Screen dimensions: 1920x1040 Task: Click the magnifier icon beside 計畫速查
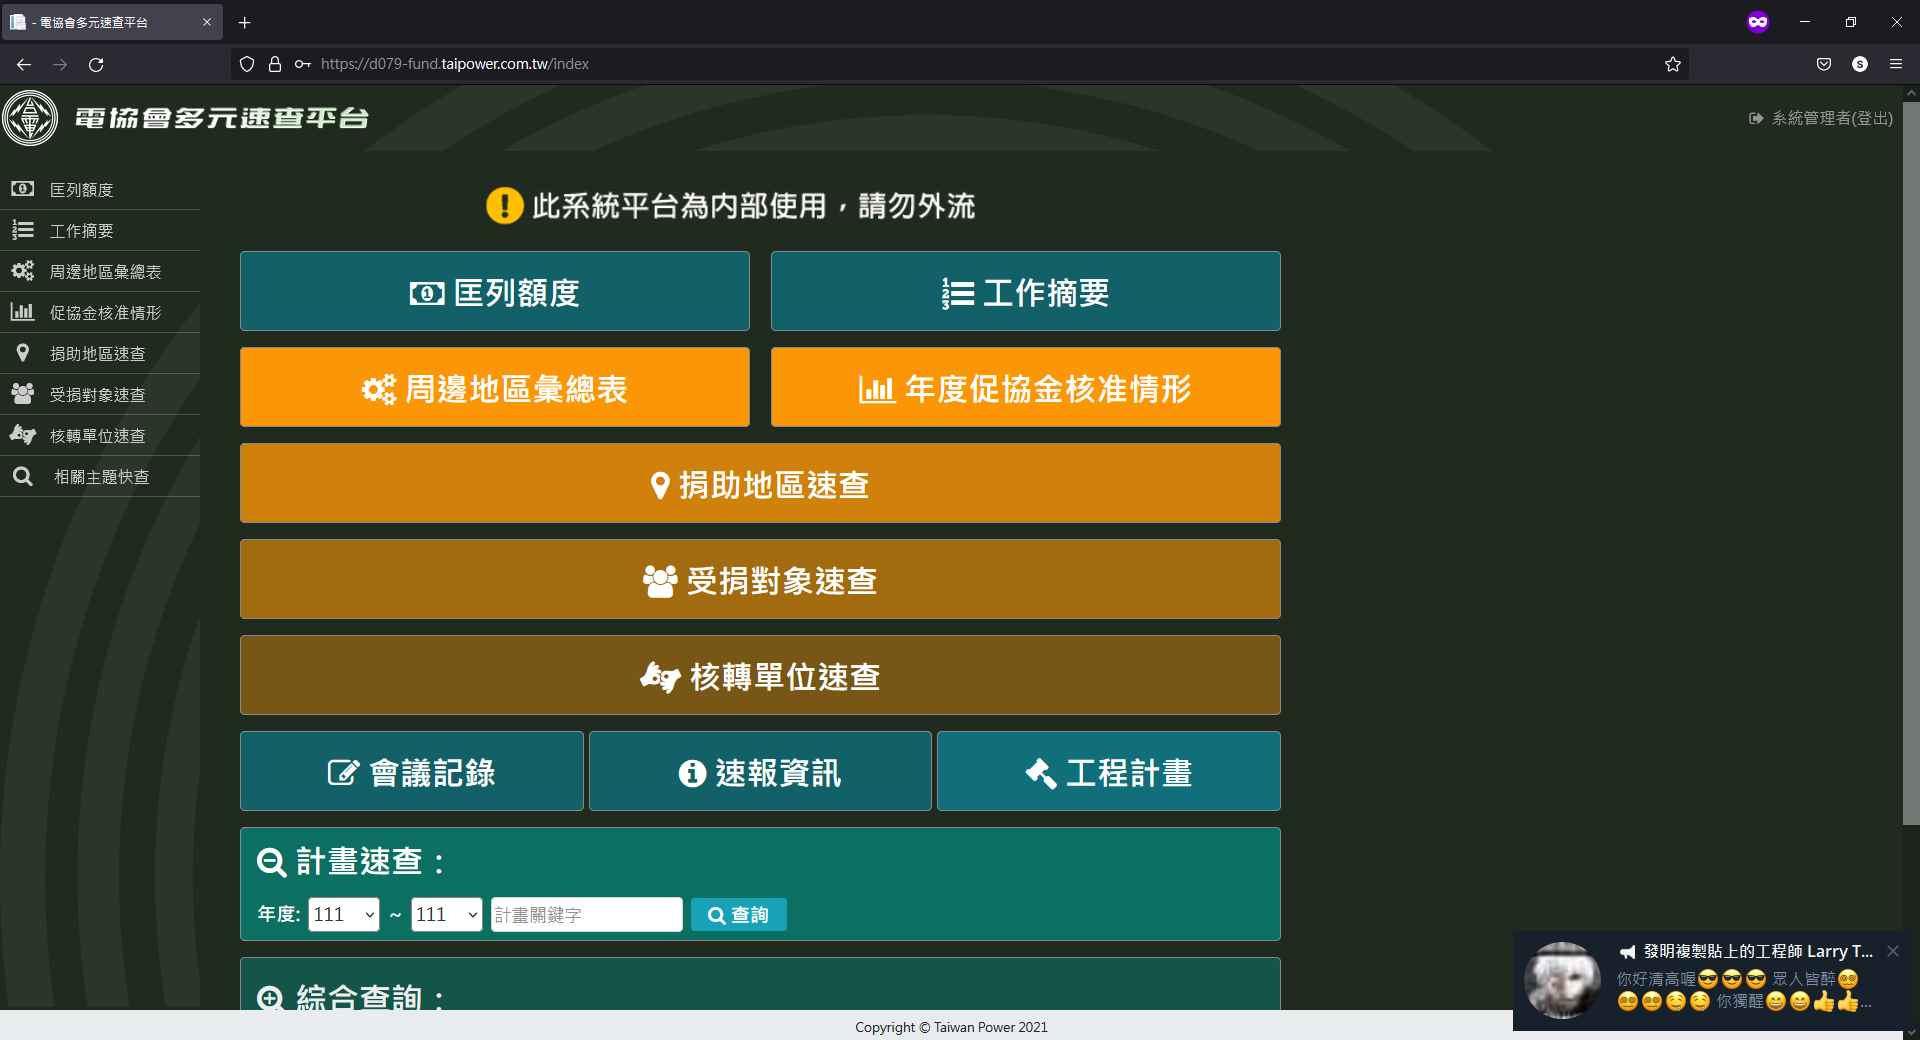pyautogui.click(x=271, y=862)
